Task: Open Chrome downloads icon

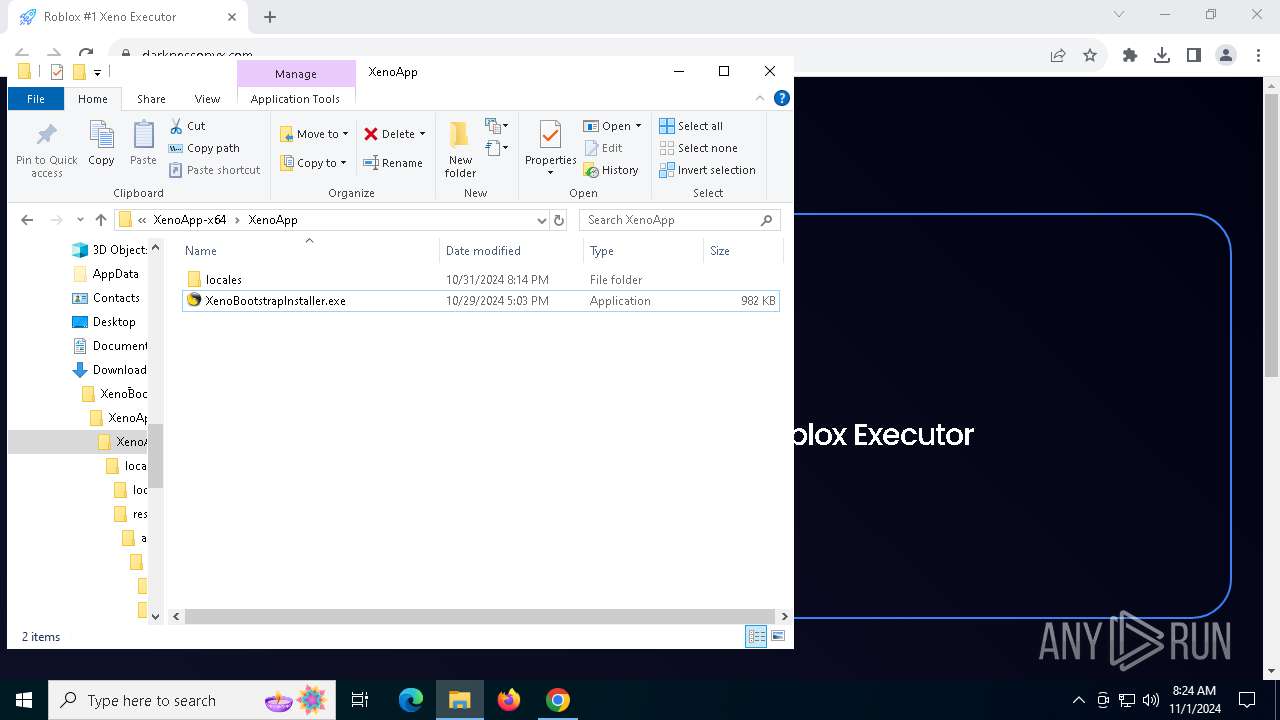Action: [1162, 56]
